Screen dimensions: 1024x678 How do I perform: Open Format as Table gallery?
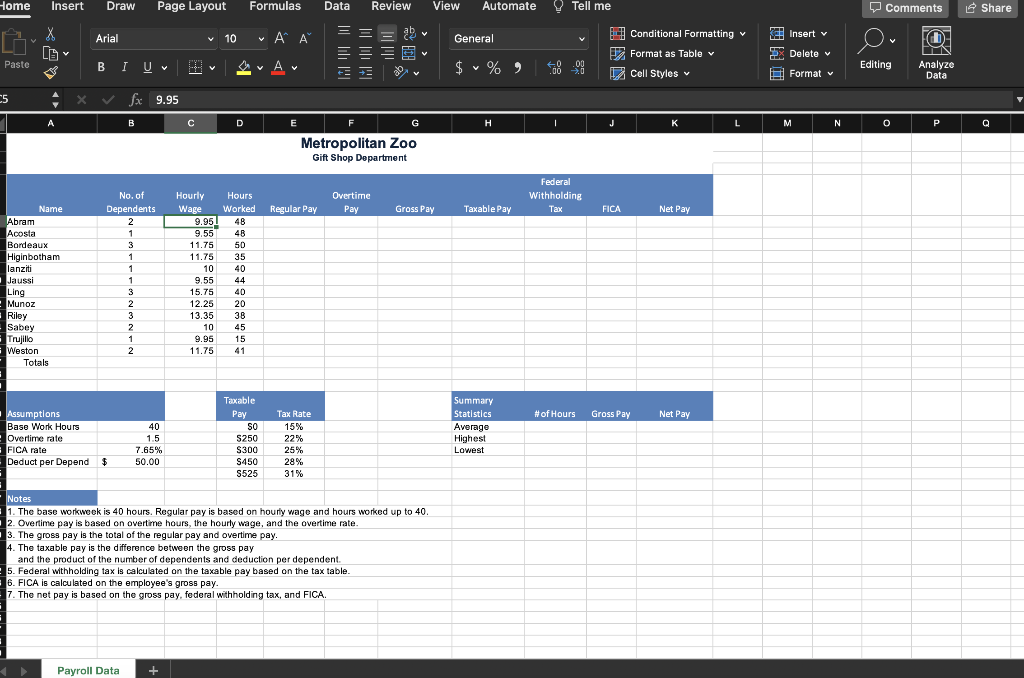tap(662, 54)
